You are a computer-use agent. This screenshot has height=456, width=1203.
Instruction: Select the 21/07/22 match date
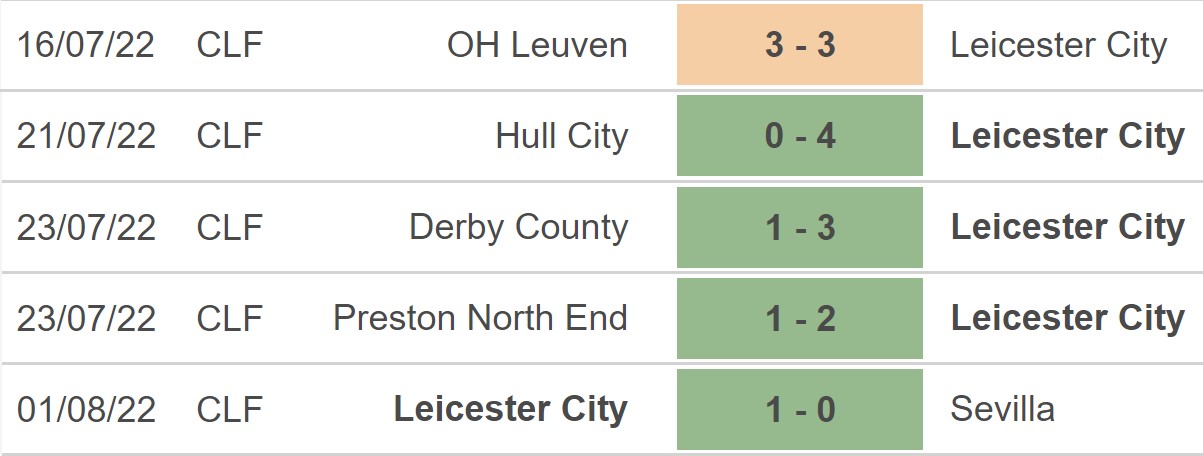(x=86, y=136)
